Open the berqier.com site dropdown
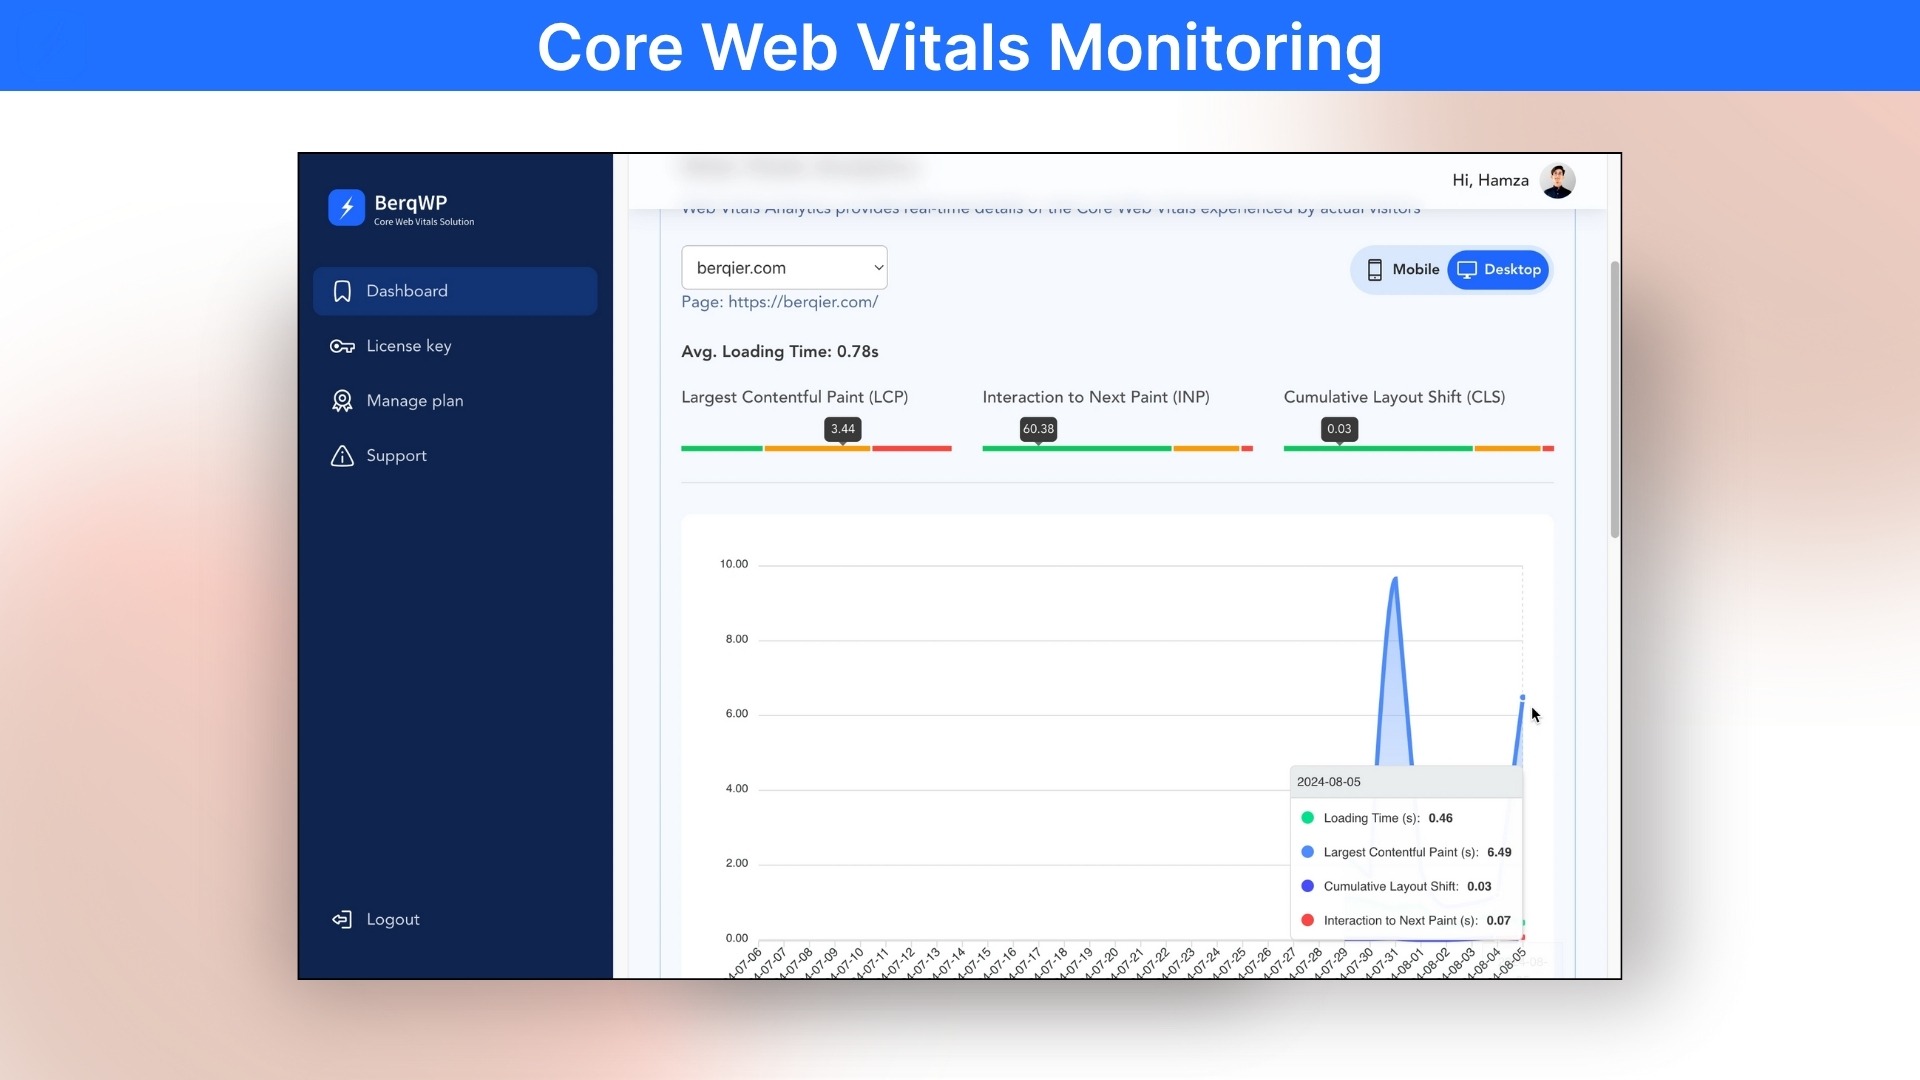 (783, 268)
